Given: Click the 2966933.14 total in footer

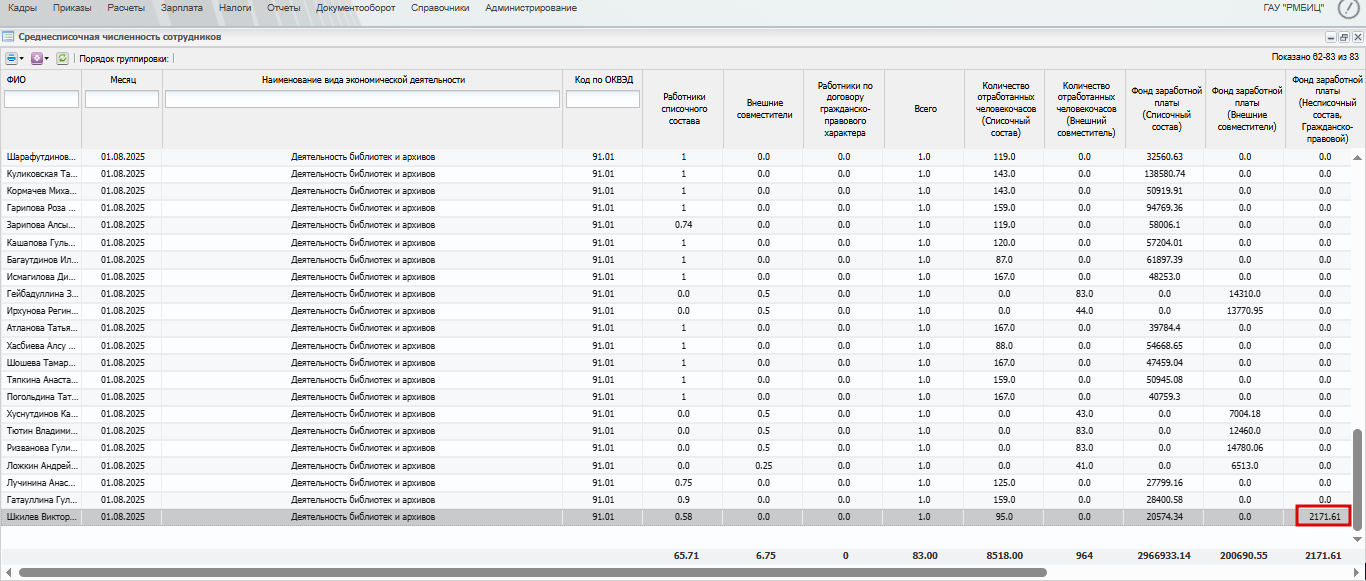Looking at the screenshot, I should (1165, 555).
